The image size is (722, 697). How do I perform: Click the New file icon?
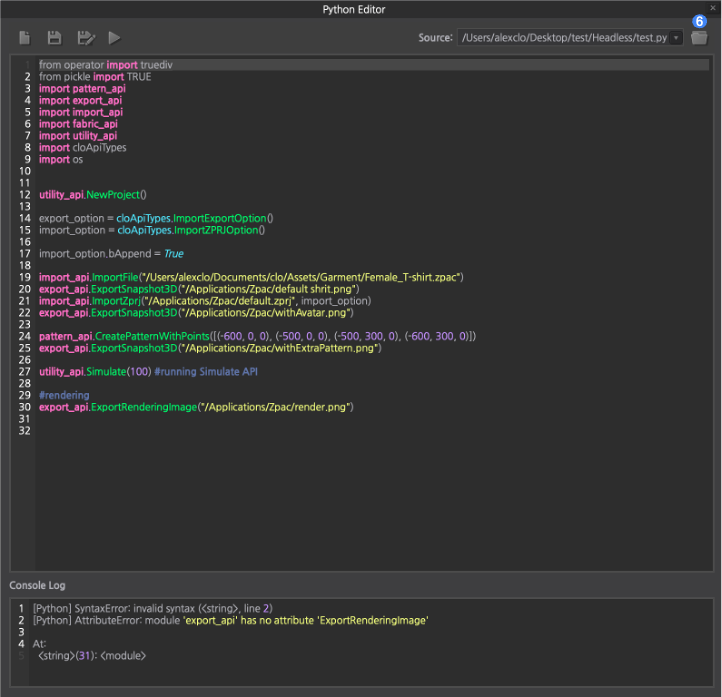point(25,38)
